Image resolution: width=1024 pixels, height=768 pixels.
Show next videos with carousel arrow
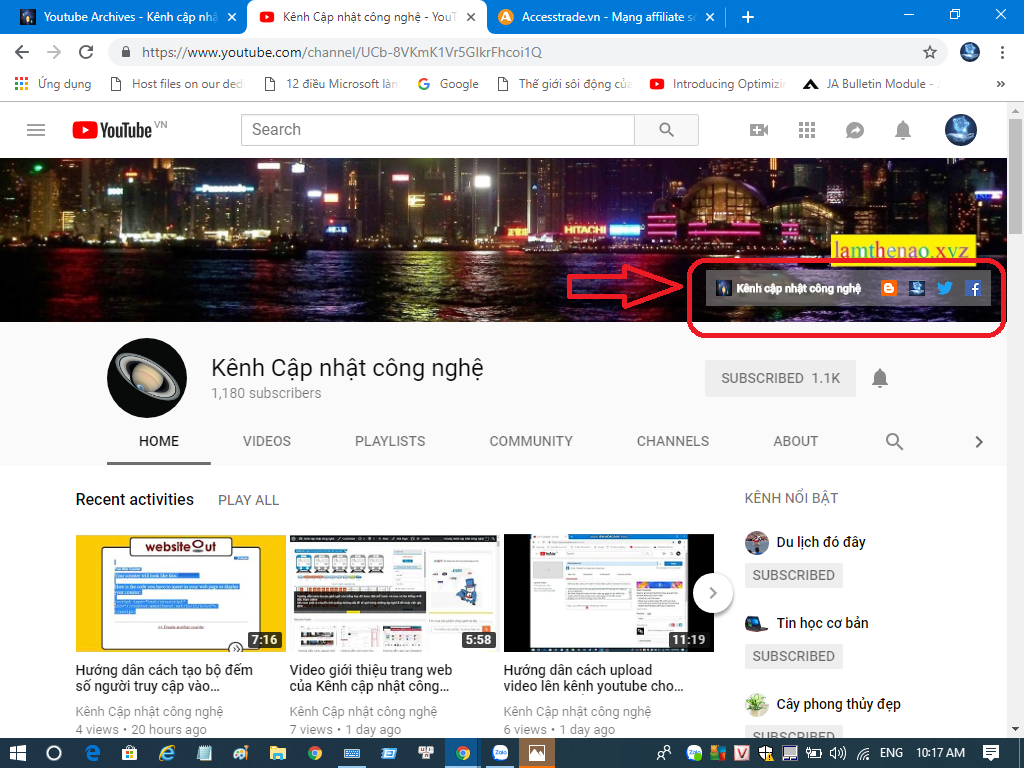[713, 592]
